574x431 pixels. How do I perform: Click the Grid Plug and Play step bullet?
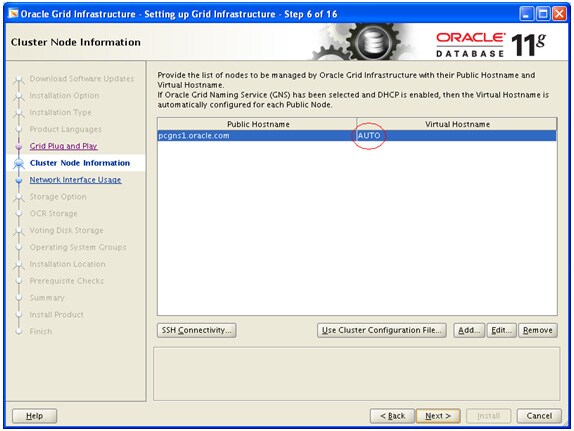[x=19, y=146]
